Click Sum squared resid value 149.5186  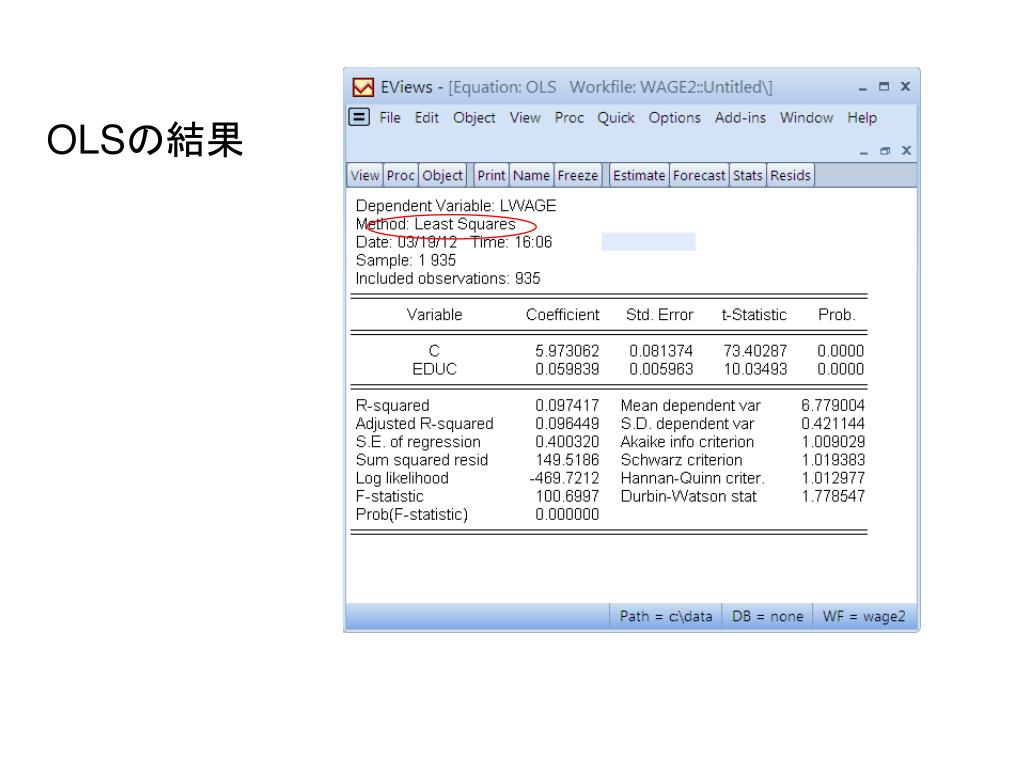click(x=567, y=460)
